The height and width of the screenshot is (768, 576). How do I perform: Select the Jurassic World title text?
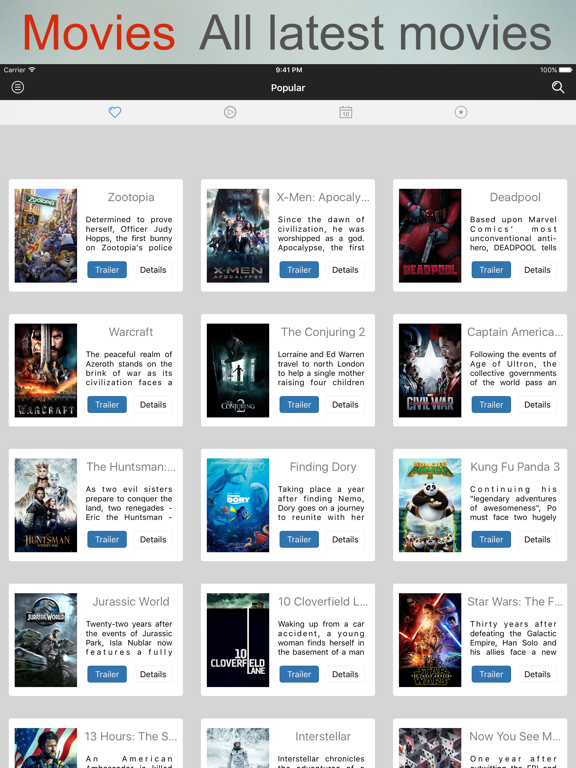point(131,601)
